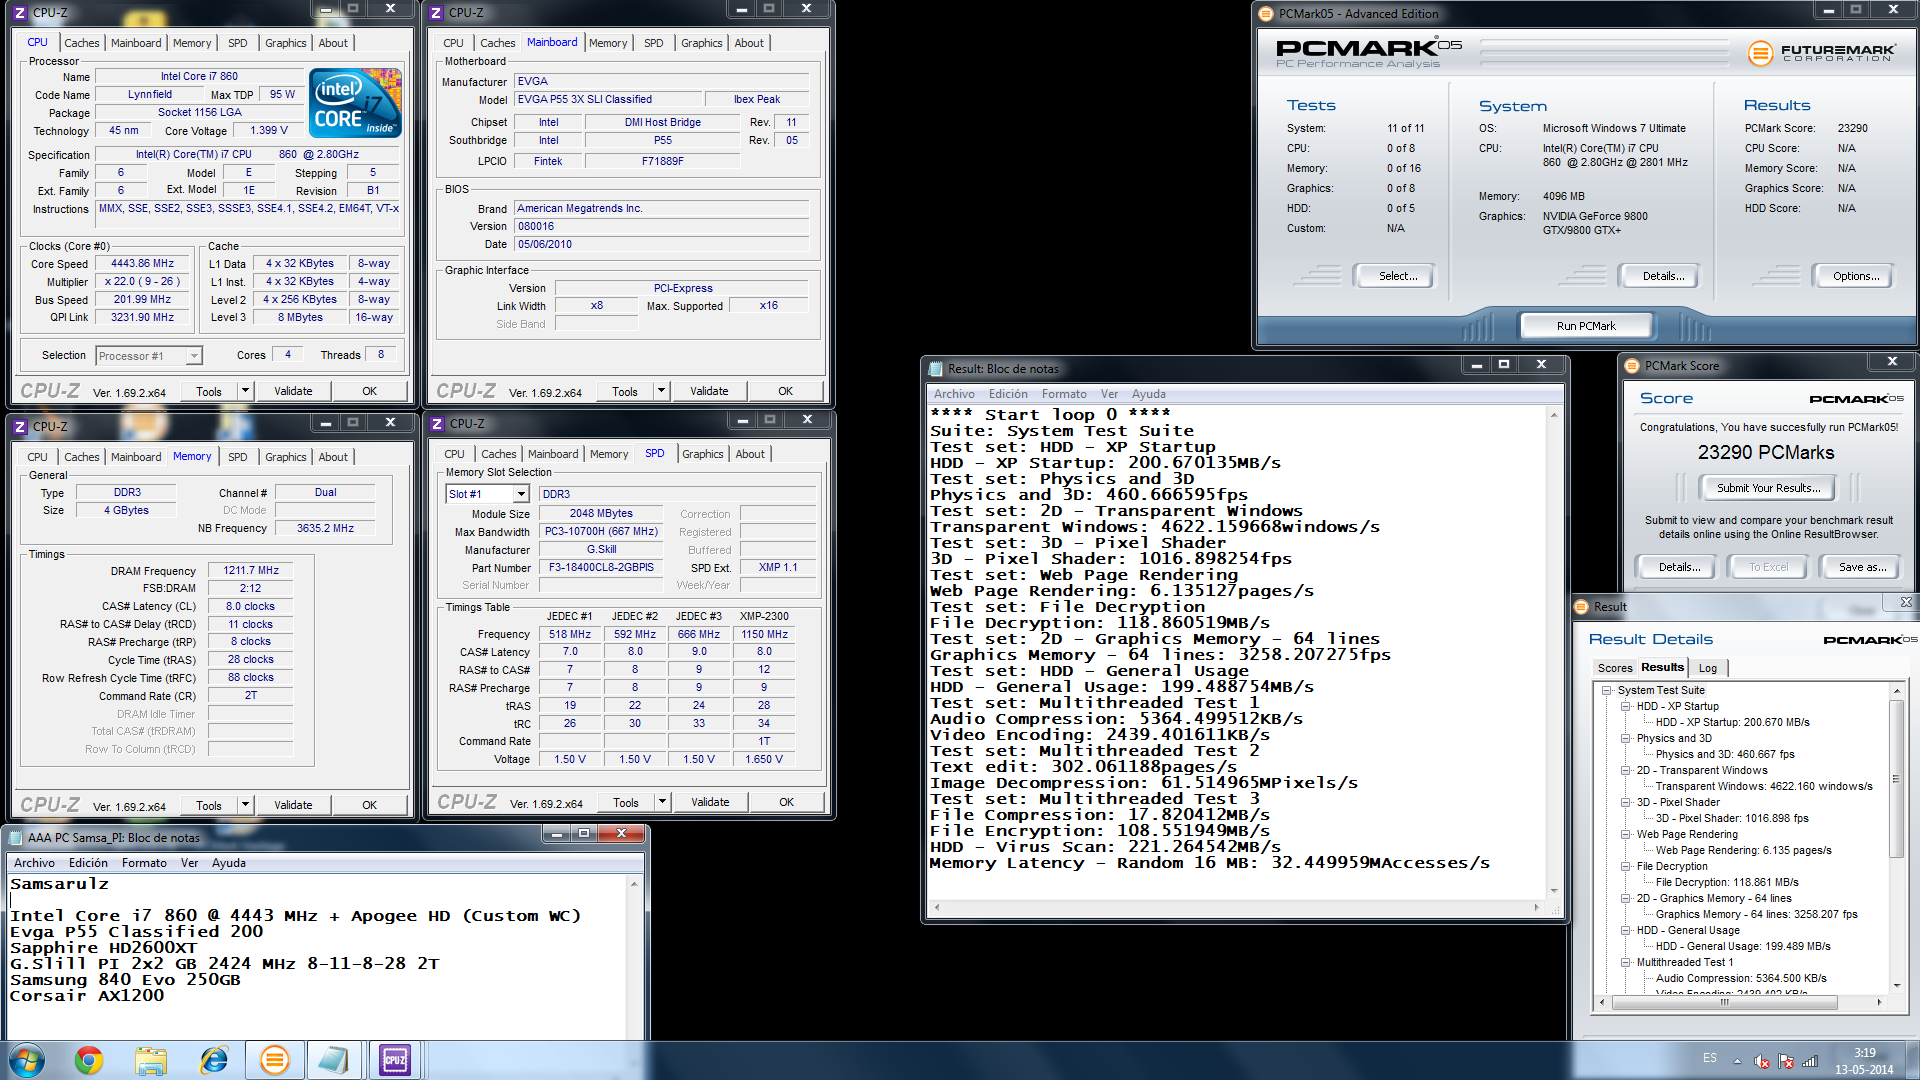
Task: Click the Run PCMark button
Action: coord(1586,326)
